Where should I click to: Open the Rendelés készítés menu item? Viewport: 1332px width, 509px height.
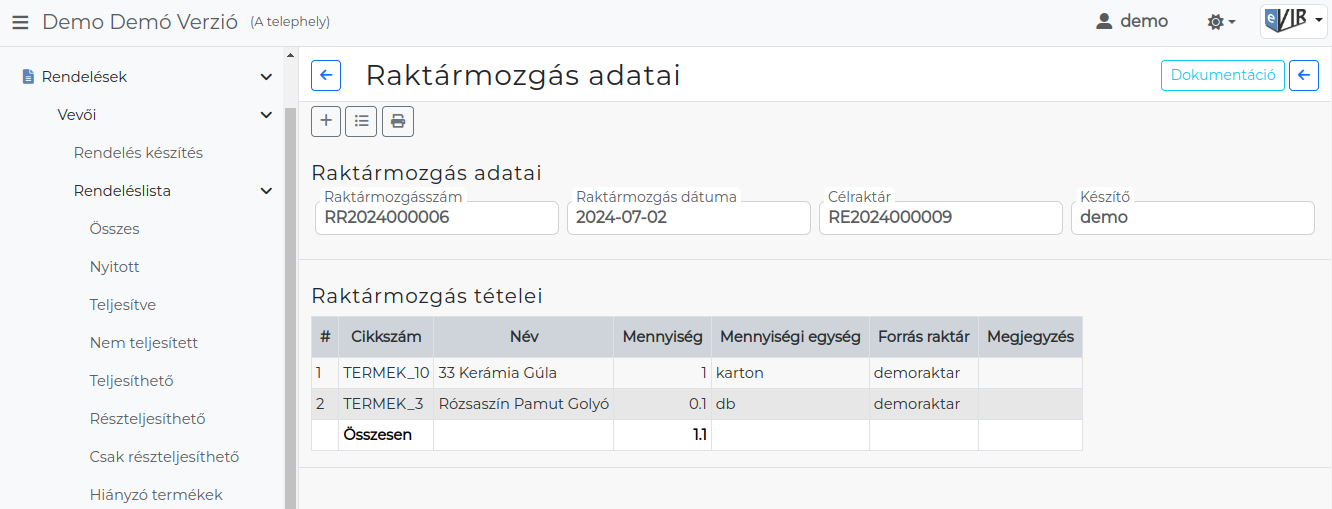click(x=138, y=153)
